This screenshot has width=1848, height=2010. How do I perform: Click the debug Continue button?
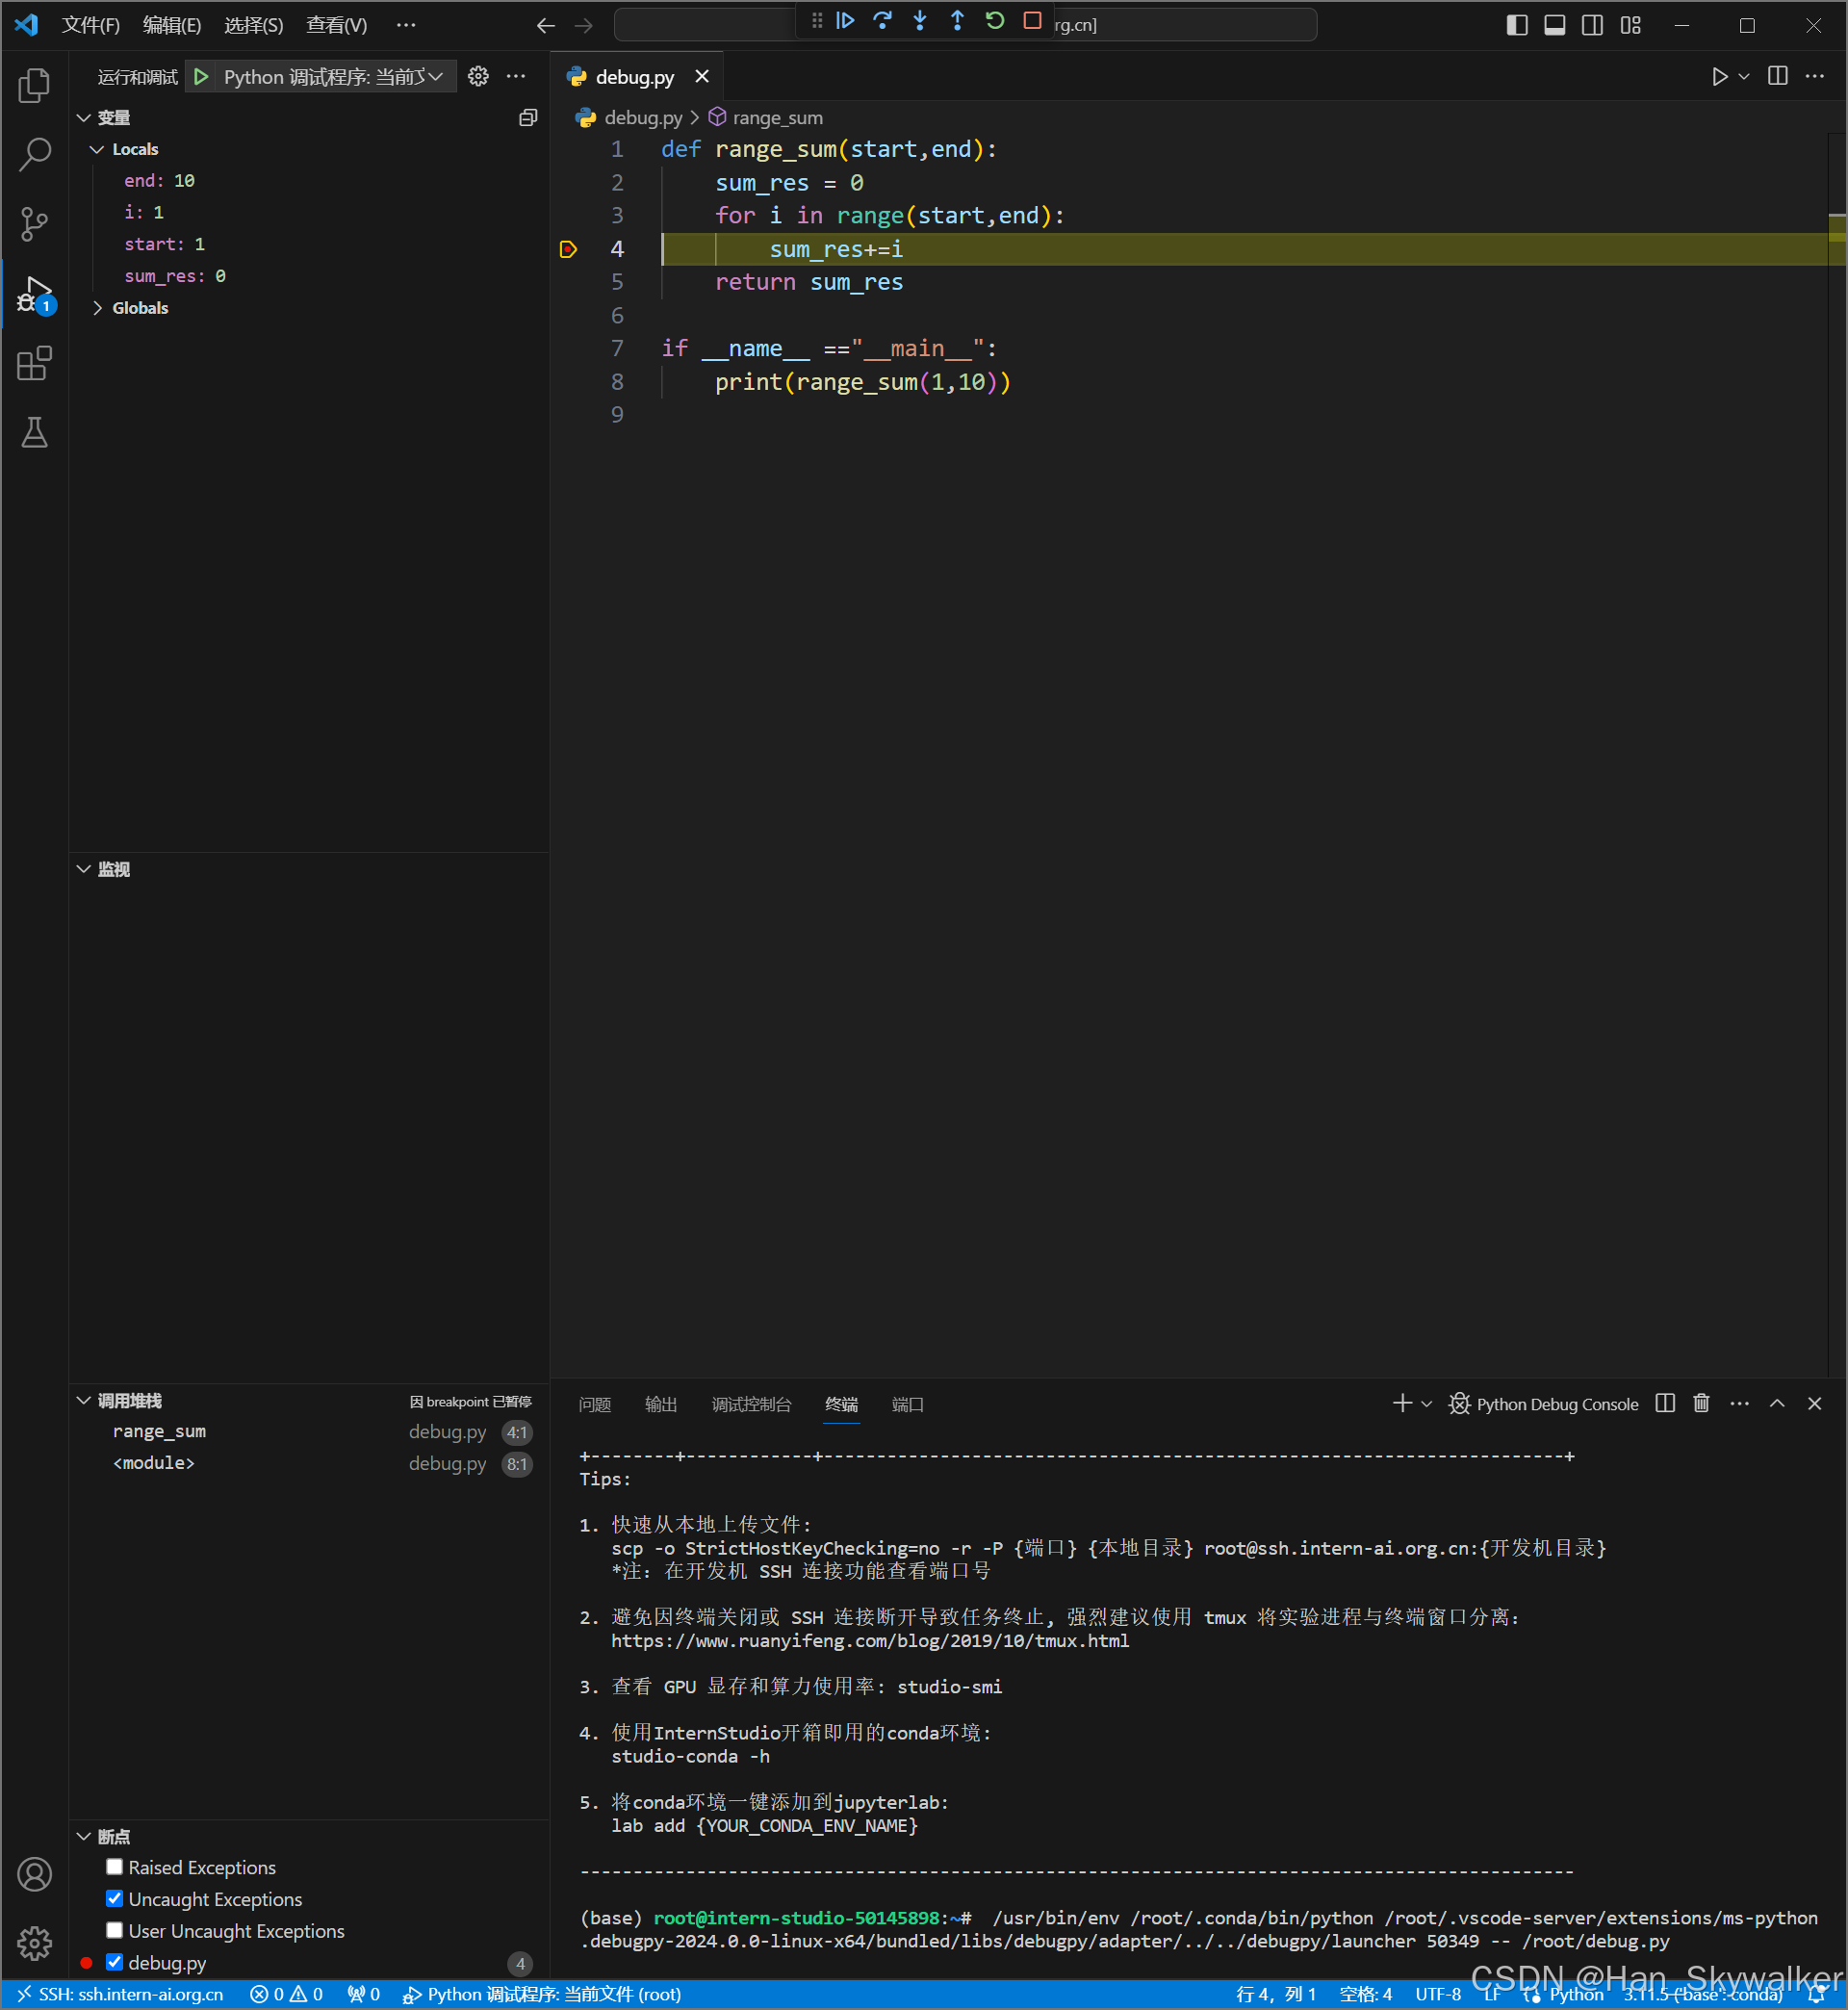[845, 21]
